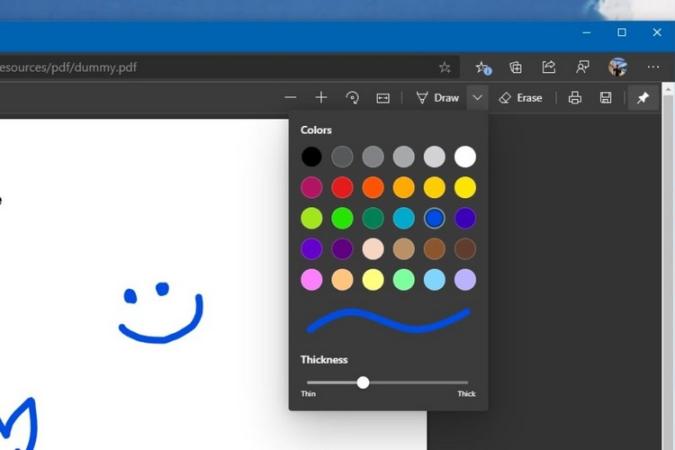This screenshot has height=450, width=675.
Task: Click the Share icon in browser toolbar
Action: [549, 67]
